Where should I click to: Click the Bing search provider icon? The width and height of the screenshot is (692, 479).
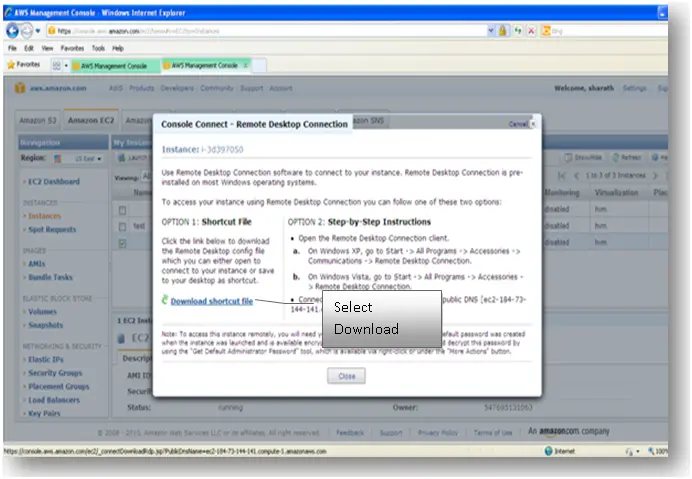tap(546, 30)
